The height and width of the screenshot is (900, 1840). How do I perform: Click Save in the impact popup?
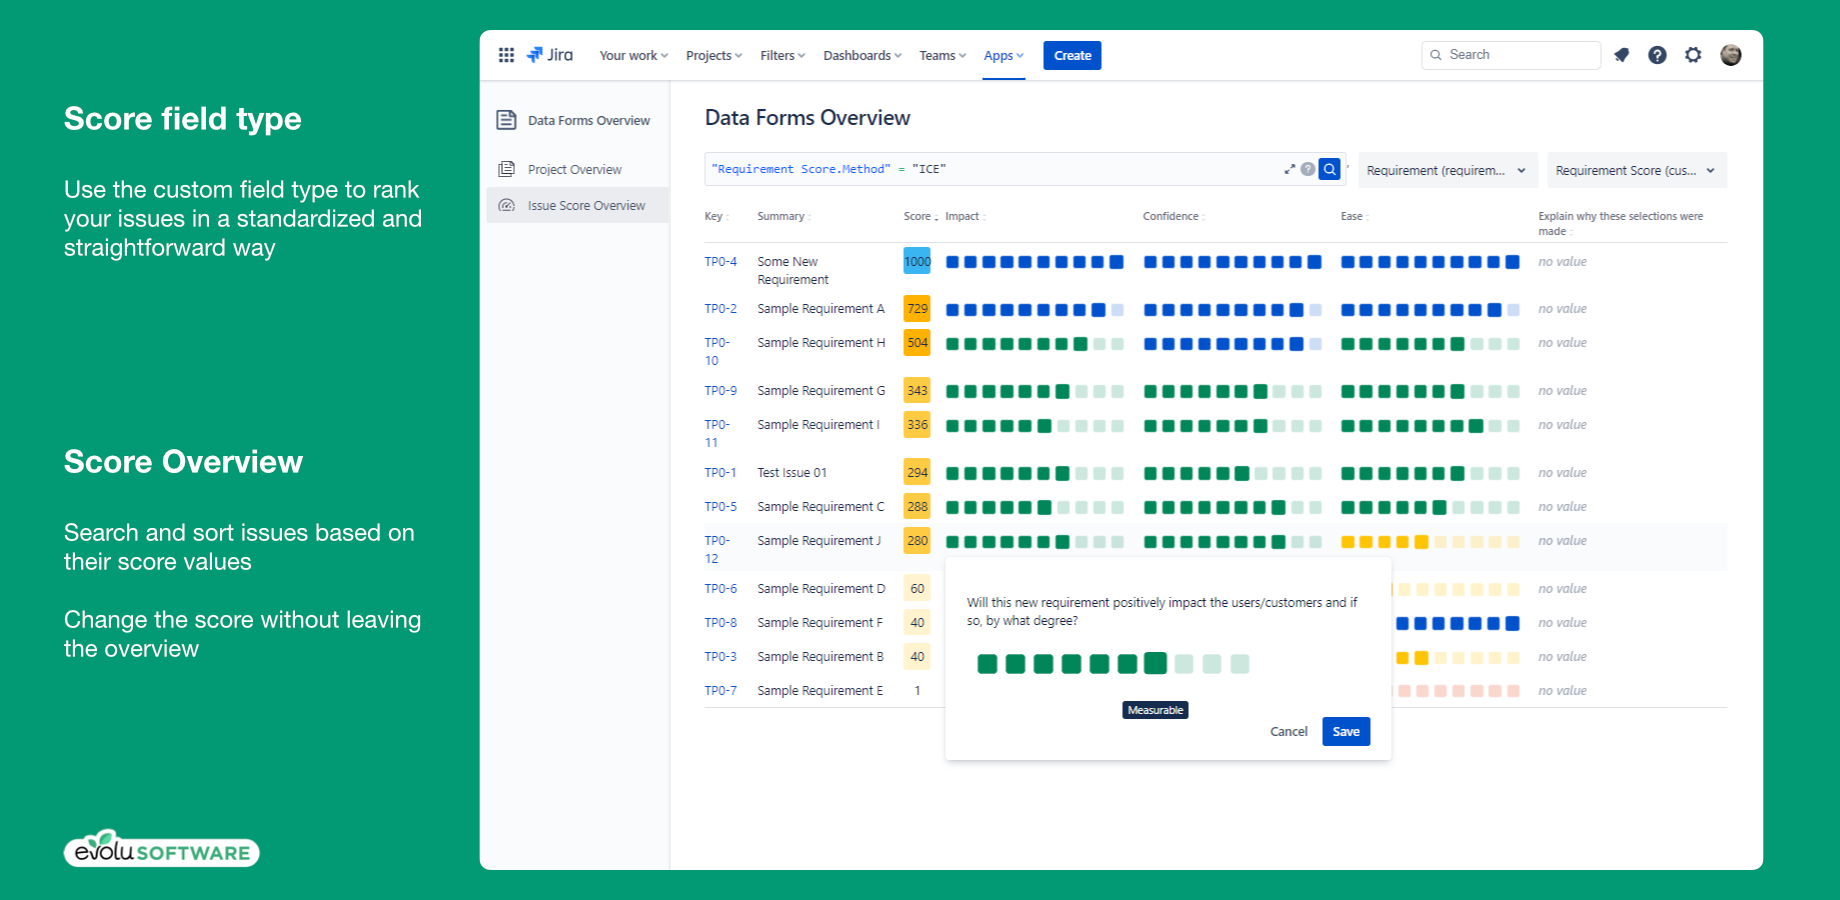[1346, 731]
